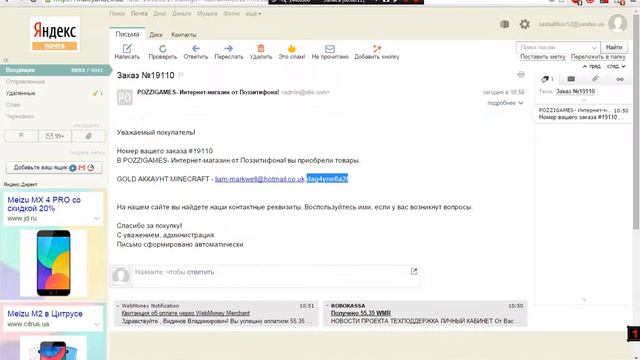
Task: Click the envelope icon in right panel
Action: click(x=571, y=79)
